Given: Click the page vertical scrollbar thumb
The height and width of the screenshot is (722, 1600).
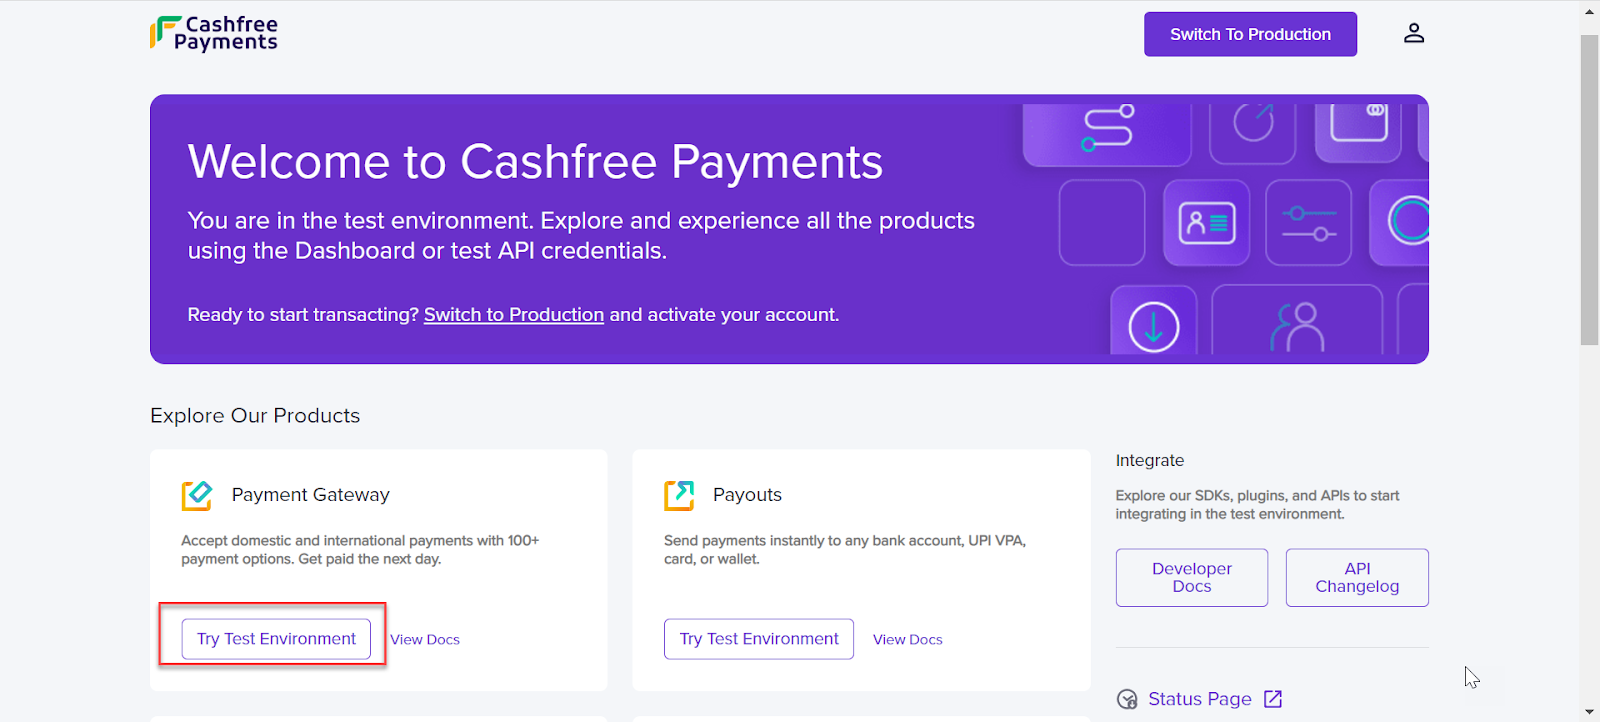Looking at the screenshot, I should coord(1589,190).
